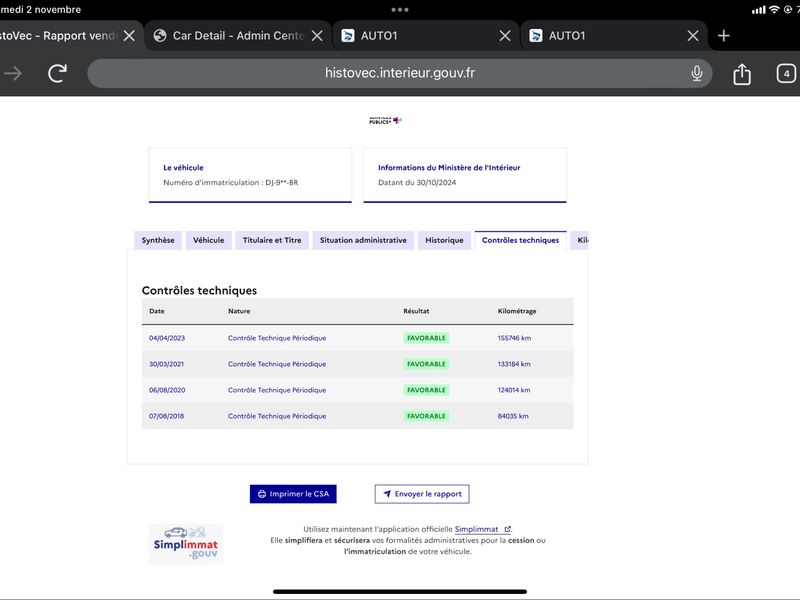The width and height of the screenshot is (800, 600).
Task: Go forward with the arrow icon
Action: 13,73
